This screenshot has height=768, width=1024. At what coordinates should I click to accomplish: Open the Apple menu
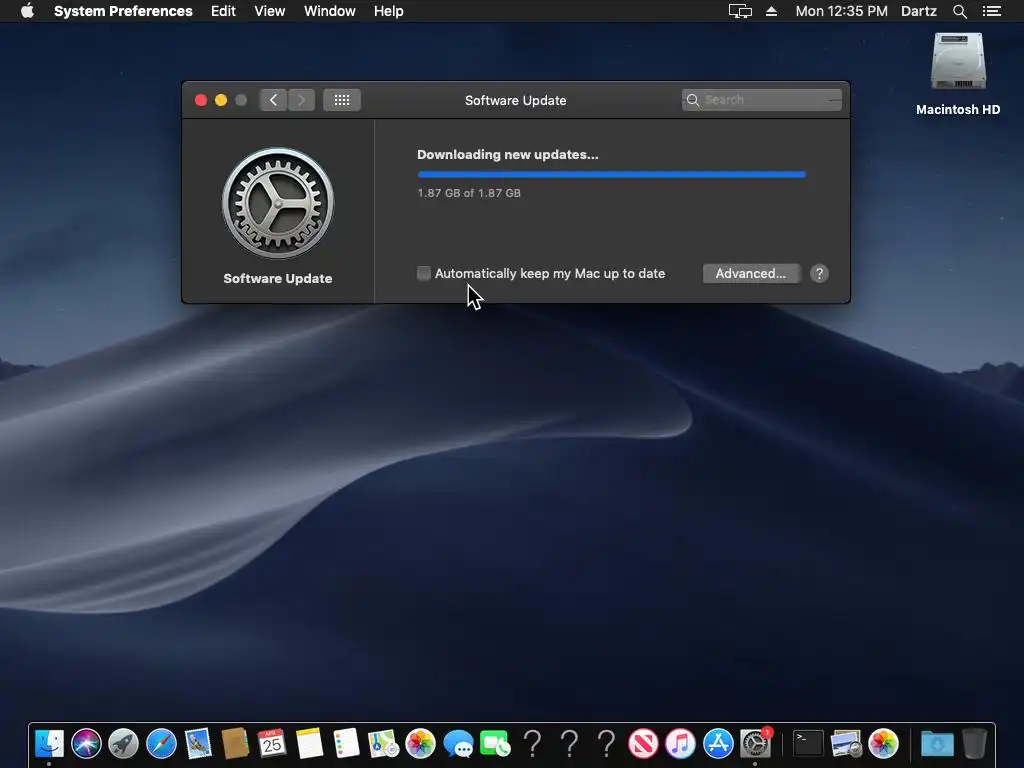(27, 11)
